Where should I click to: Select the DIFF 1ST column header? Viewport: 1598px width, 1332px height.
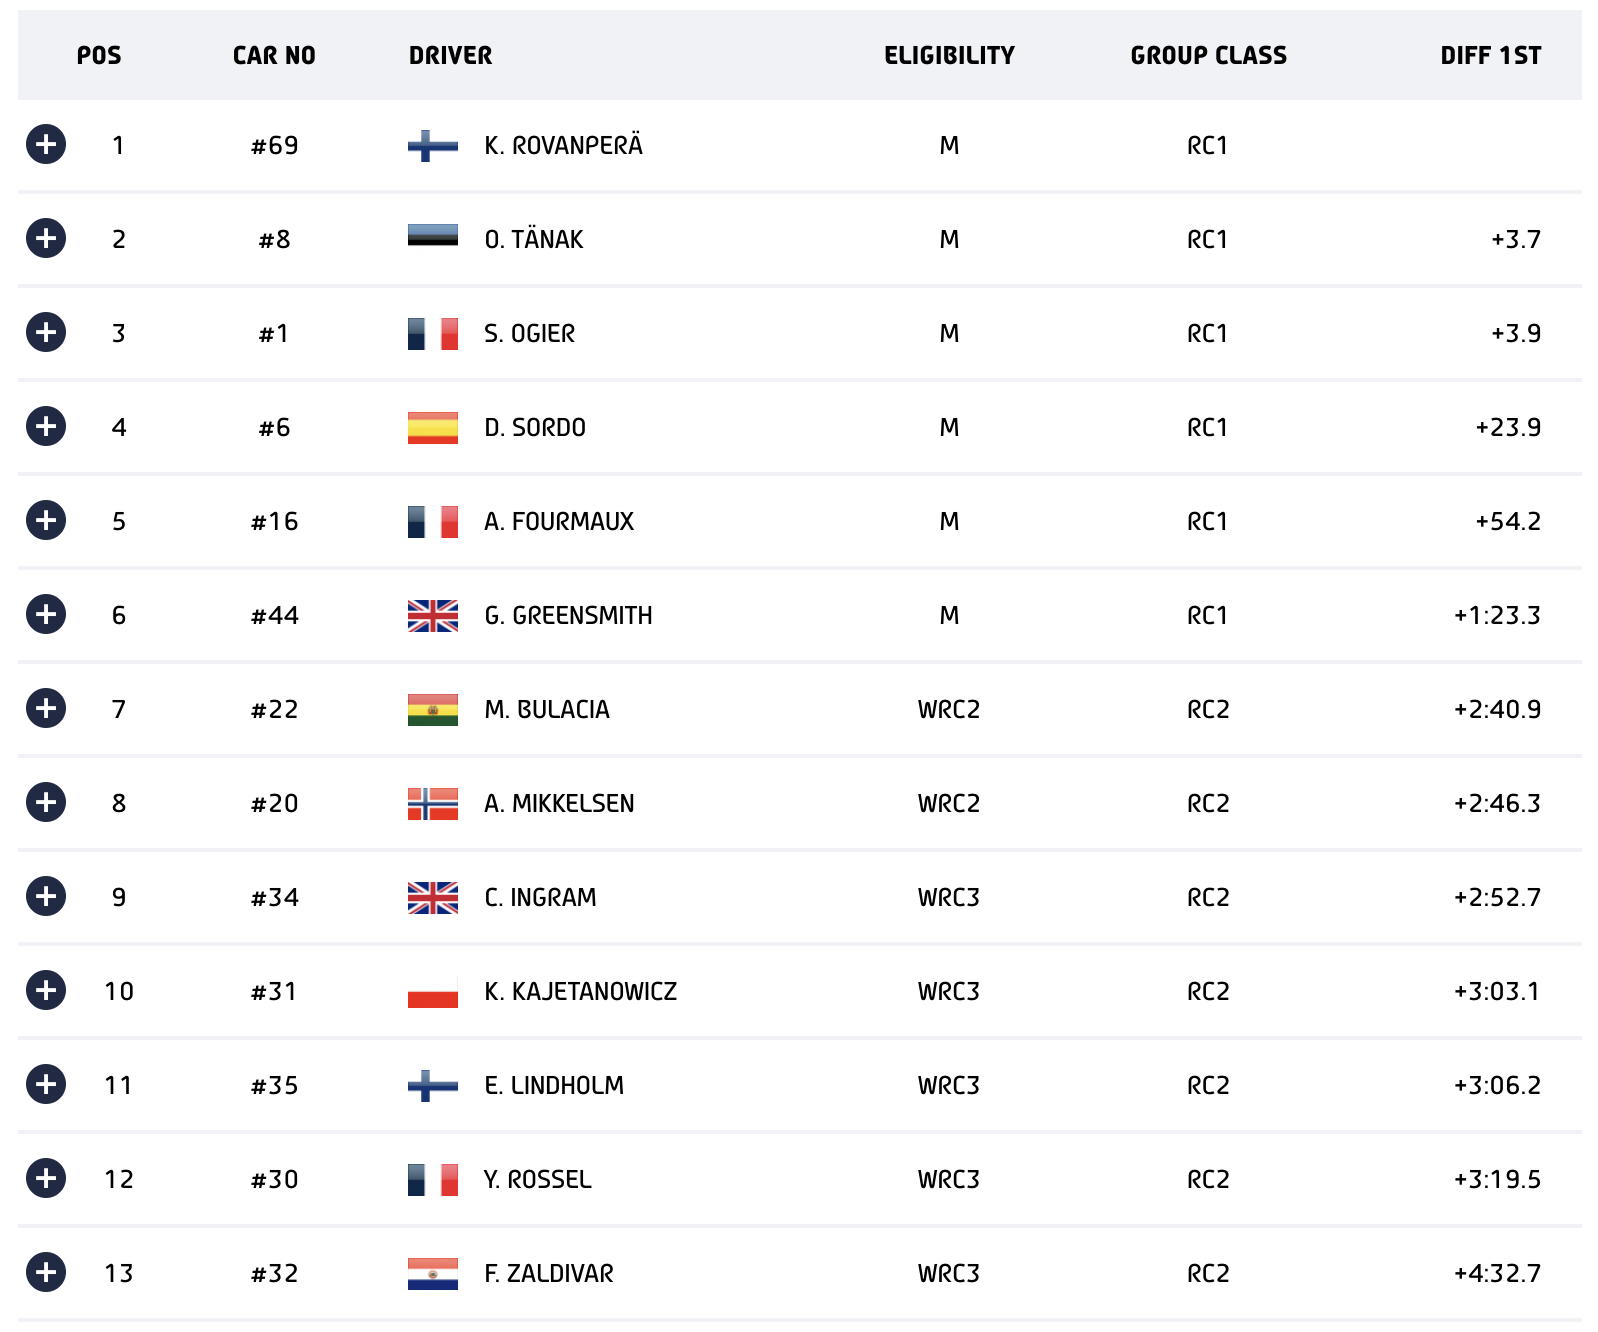tap(1490, 55)
